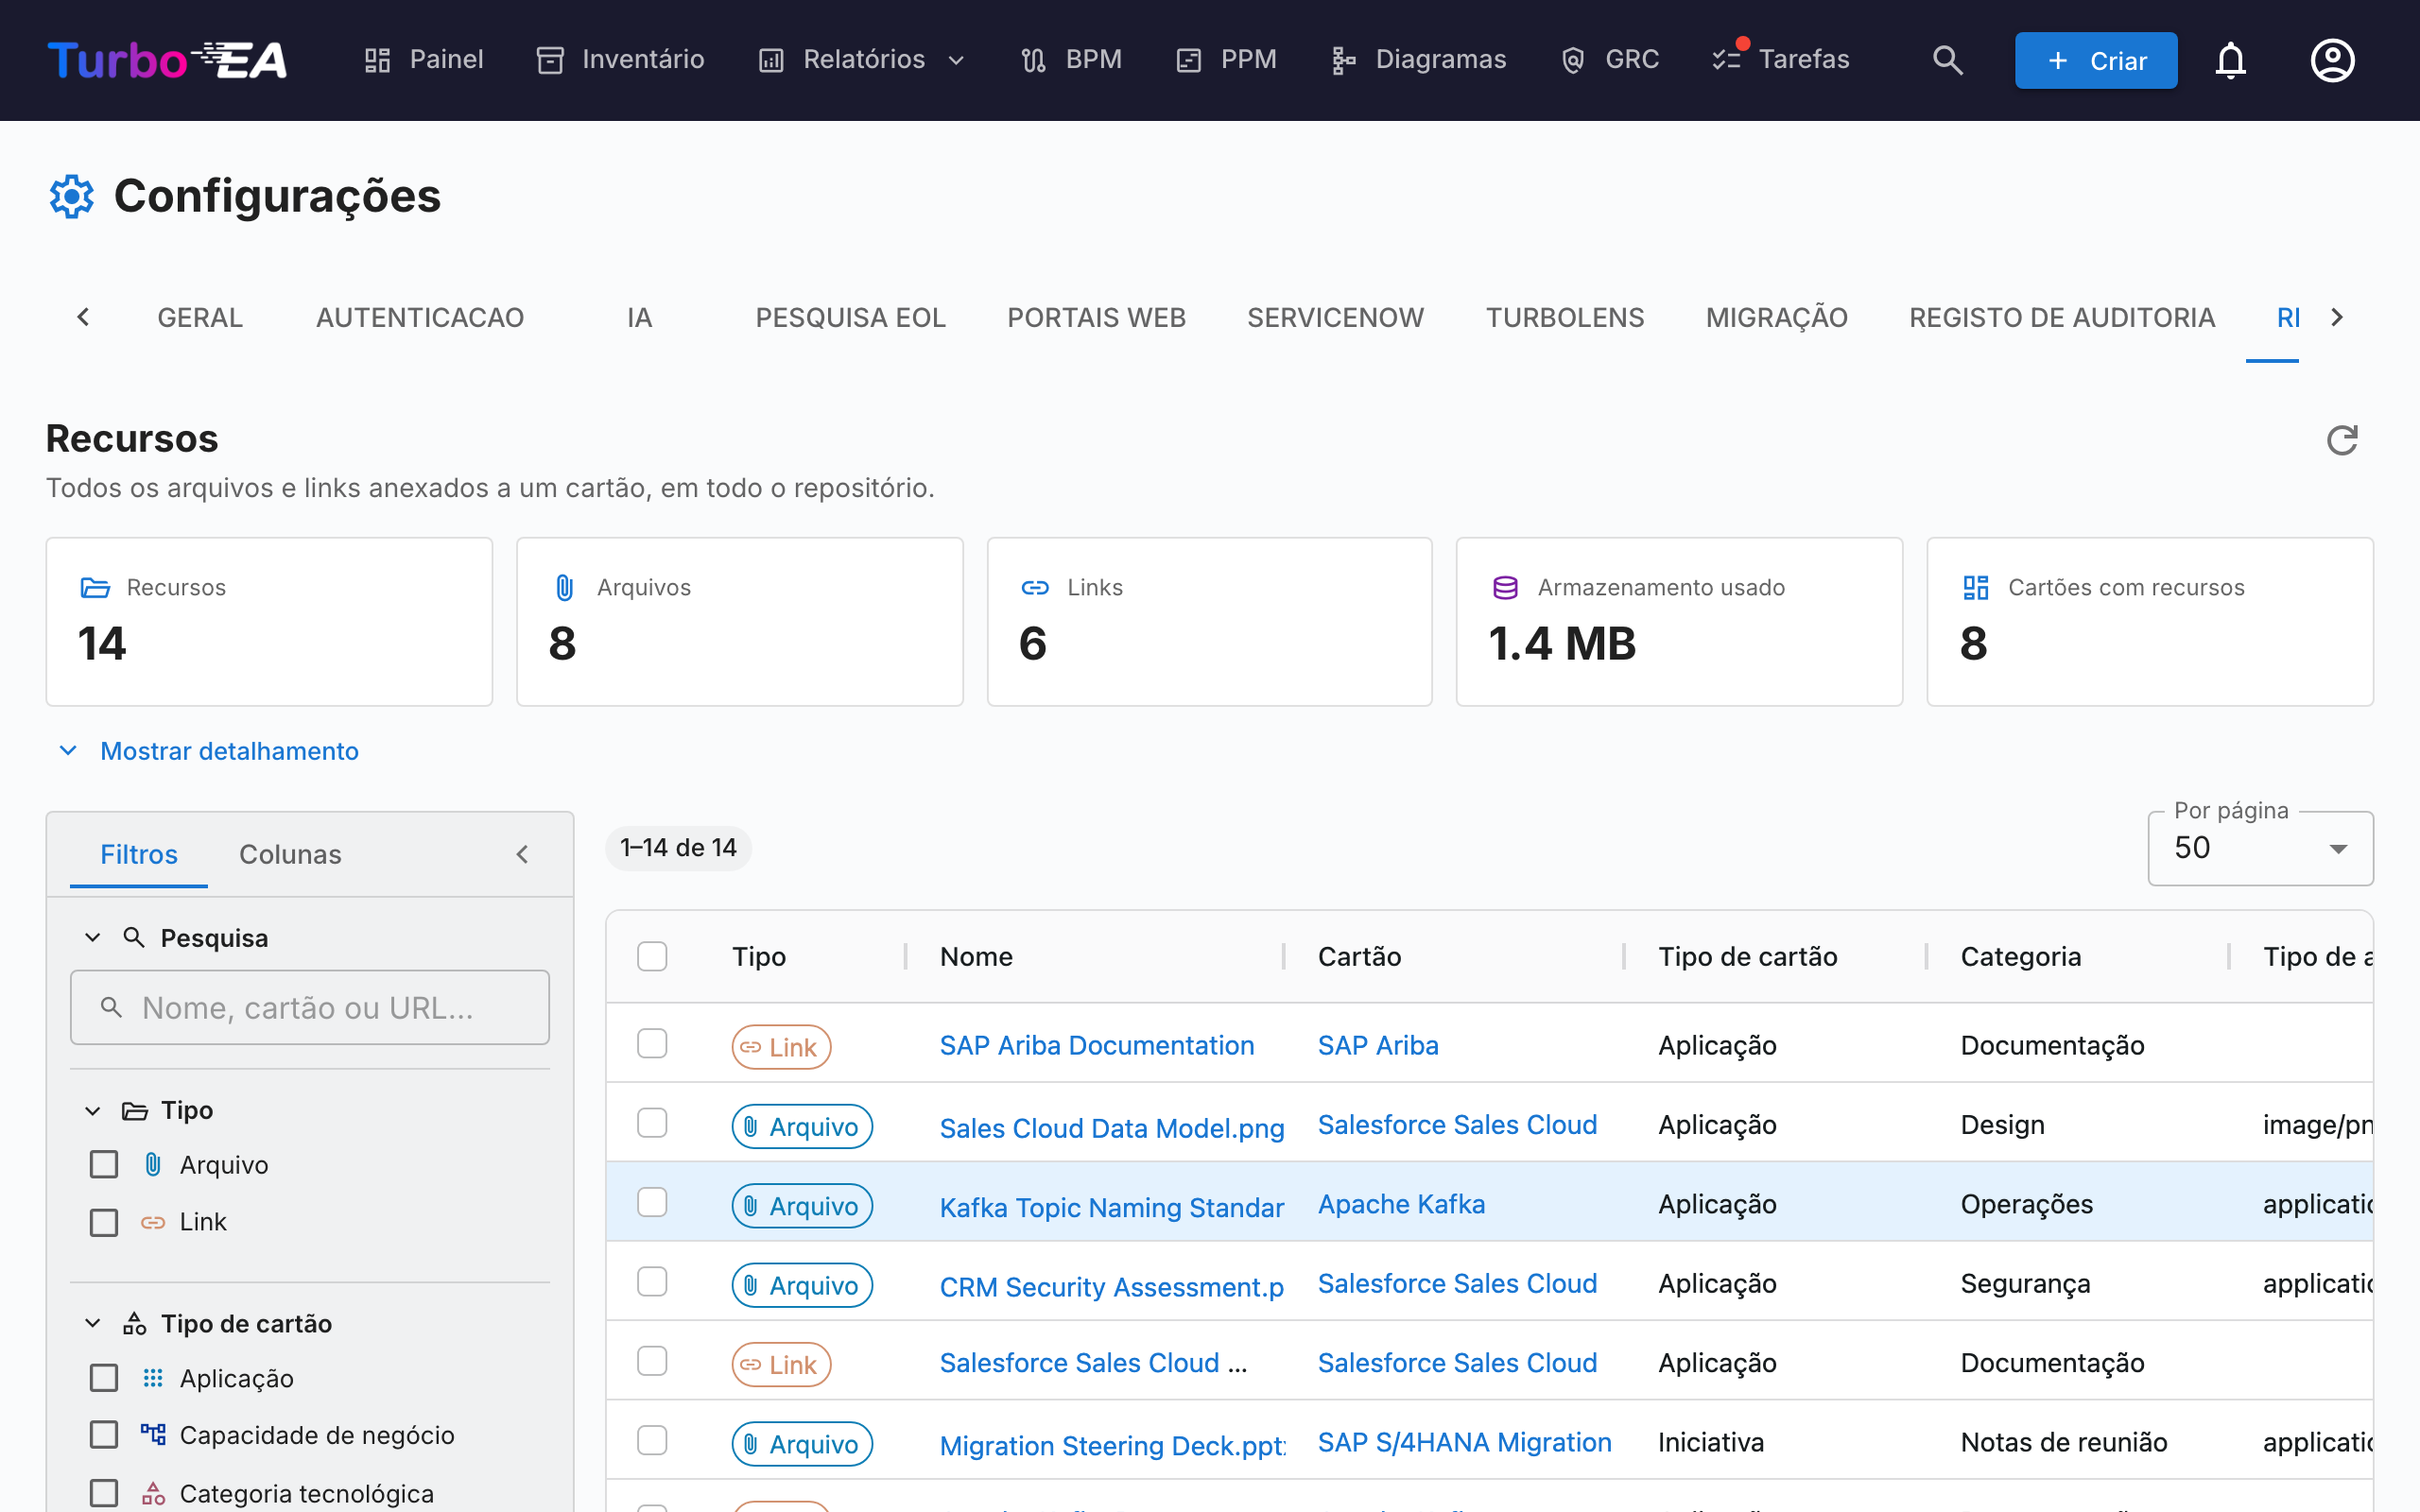Open the REGISTO DE AUDITORIA tab

[2062, 318]
